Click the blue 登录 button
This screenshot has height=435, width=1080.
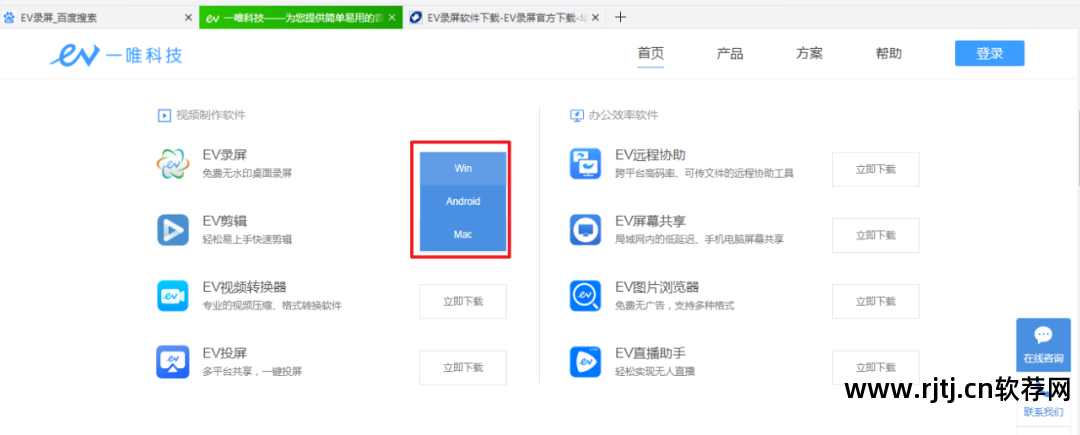(989, 54)
